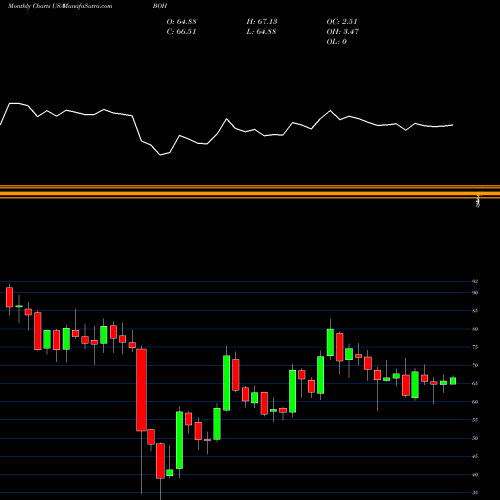Select the '40' price axis label
This screenshot has width=500, height=500.
click(475, 475)
